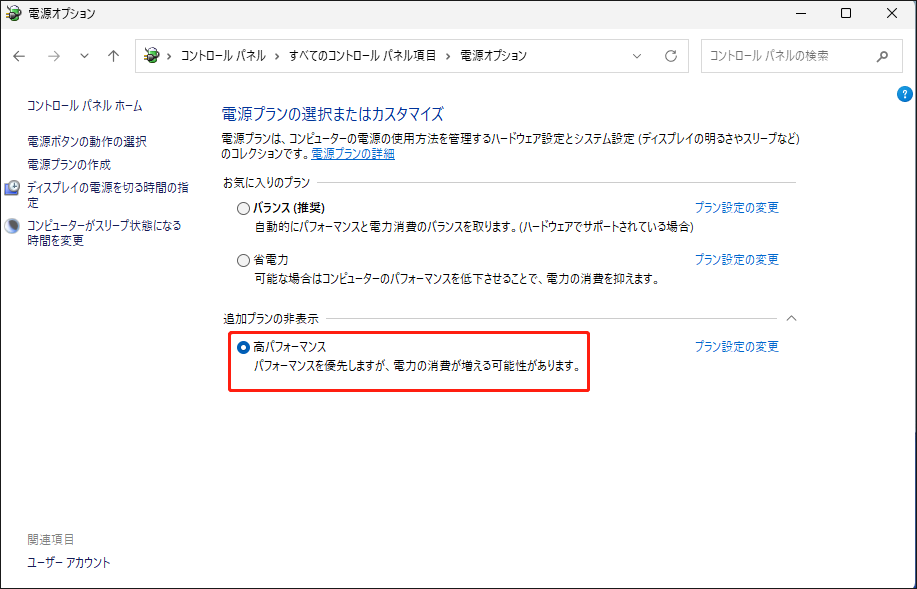Open Help via the question mark icon
917x589 pixels.
click(x=904, y=93)
